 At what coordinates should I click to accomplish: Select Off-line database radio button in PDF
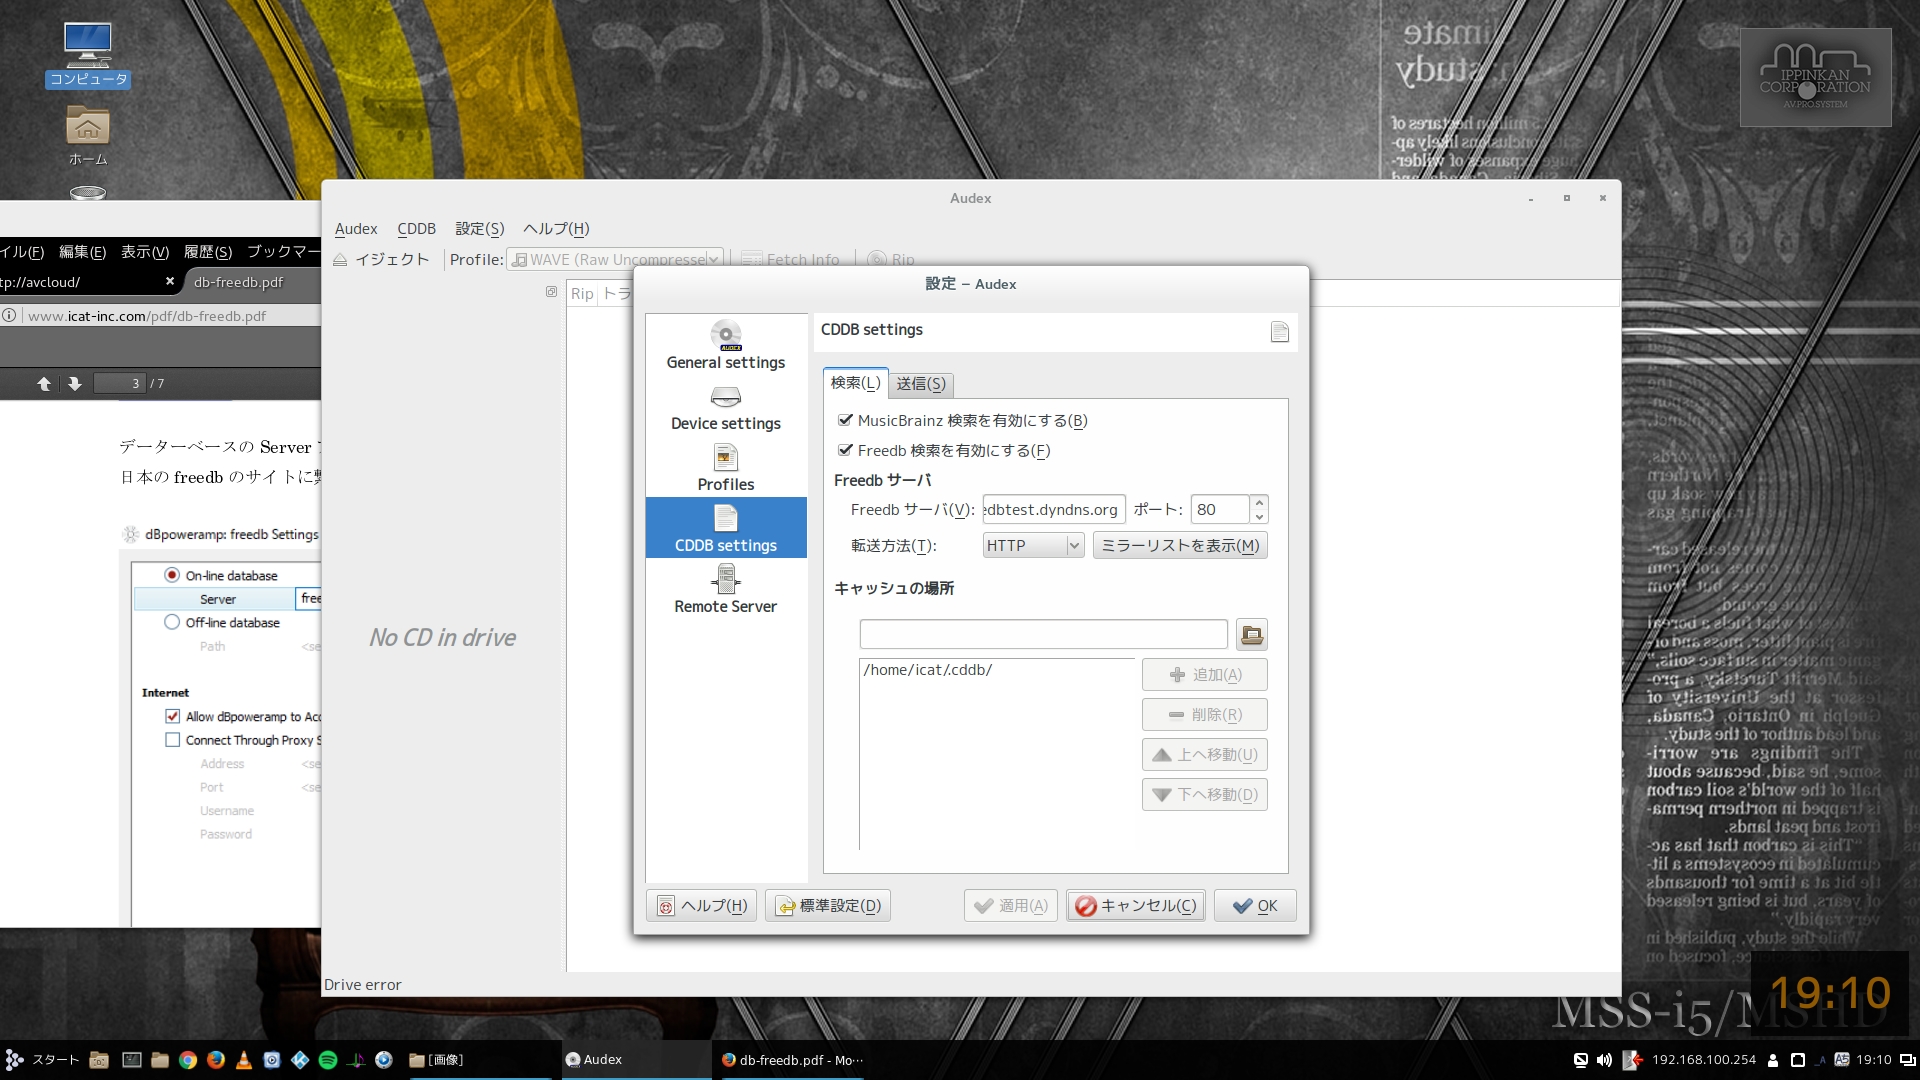click(x=172, y=622)
